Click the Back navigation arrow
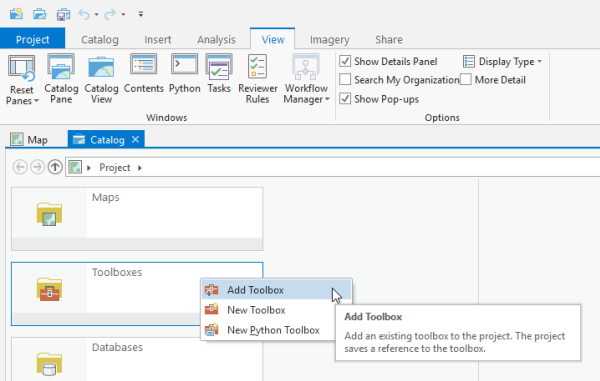Viewport: 600px width, 381px height. click(x=20, y=167)
